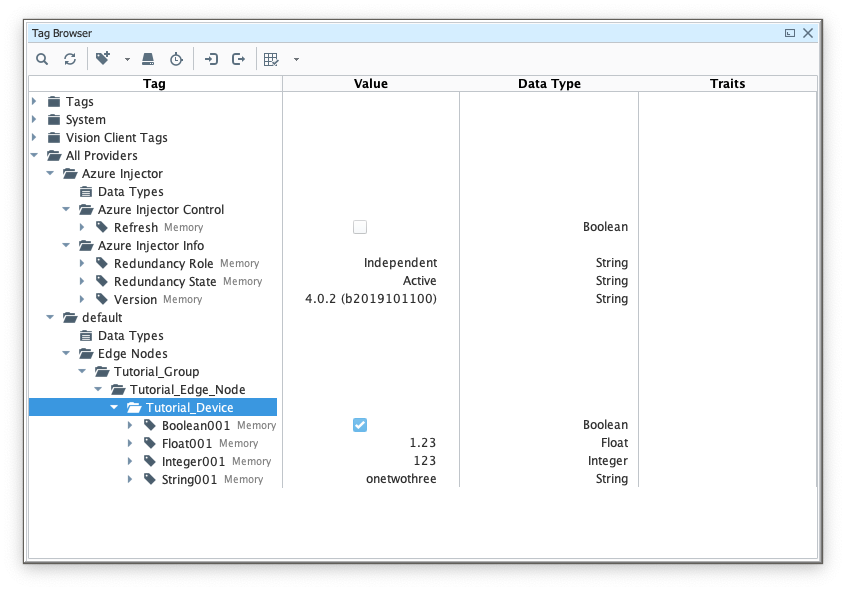Click the stopwatch scan class icon
The width and height of the screenshot is (846, 591).
pos(176,59)
